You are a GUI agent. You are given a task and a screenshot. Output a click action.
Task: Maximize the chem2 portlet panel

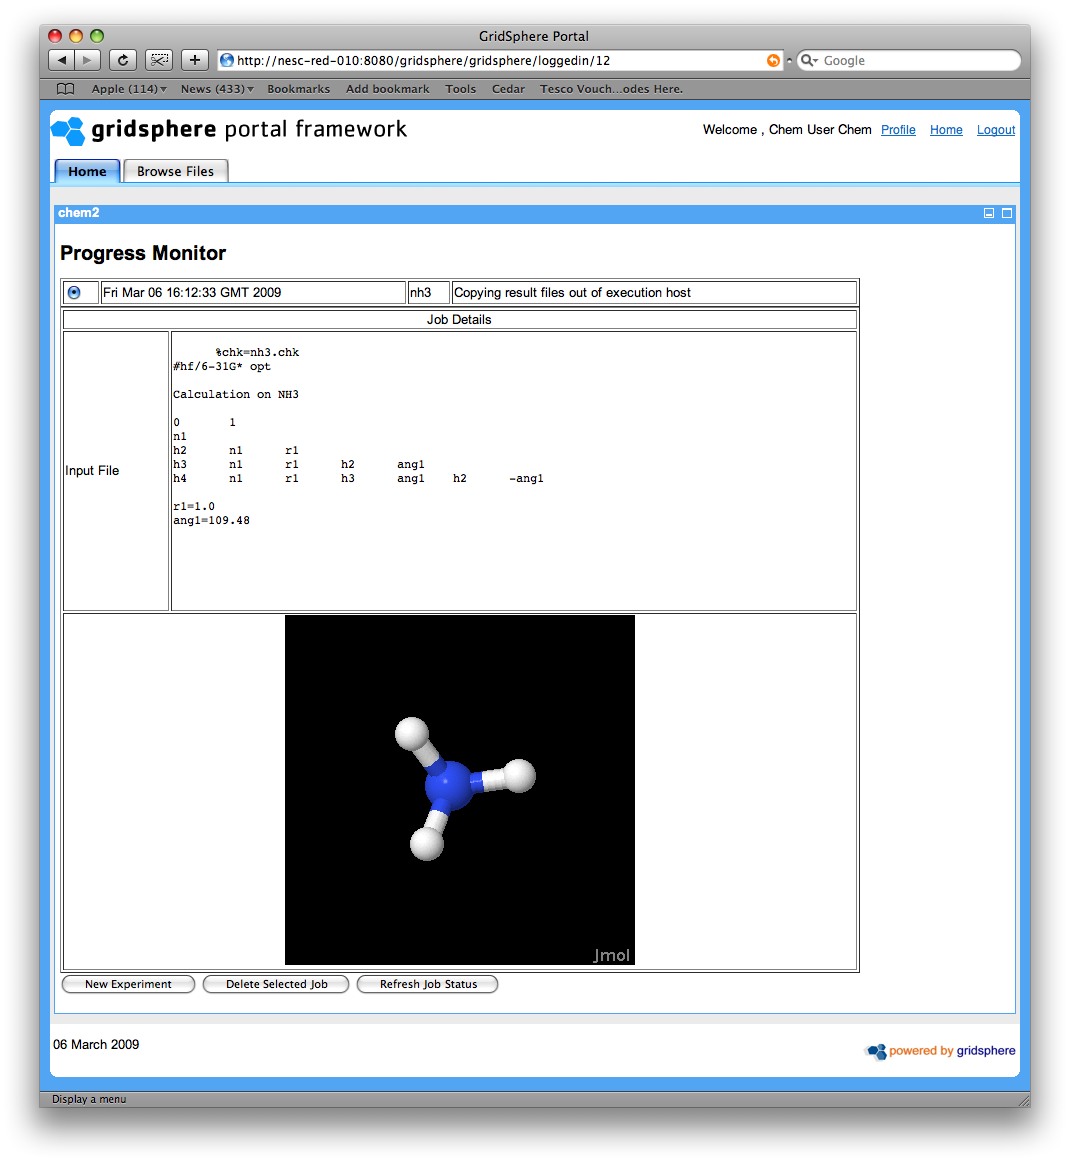click(1007, 213)
